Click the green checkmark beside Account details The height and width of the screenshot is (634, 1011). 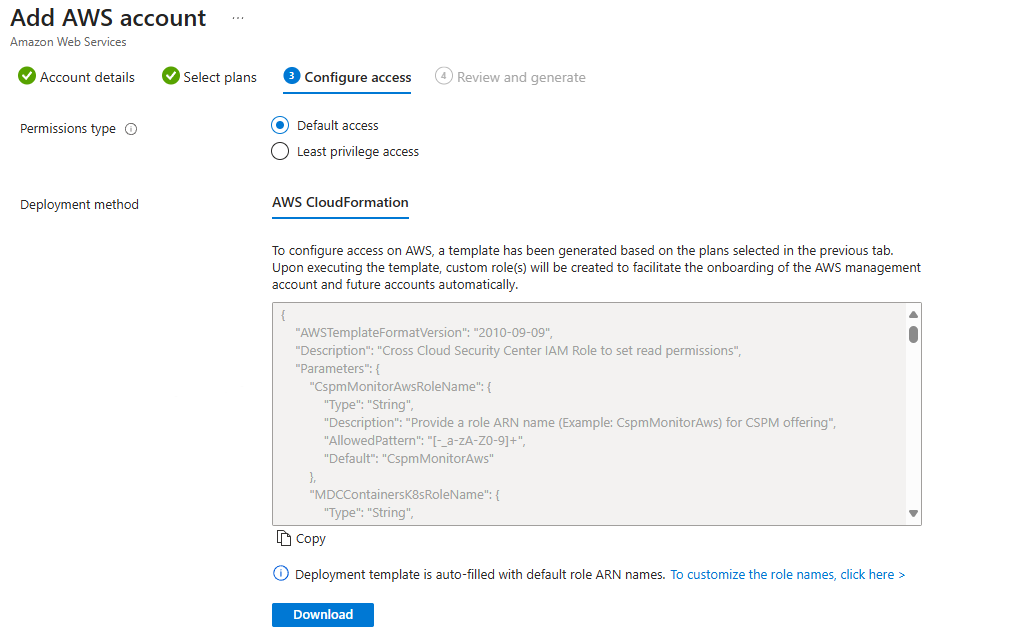click(x=26, y=76)
